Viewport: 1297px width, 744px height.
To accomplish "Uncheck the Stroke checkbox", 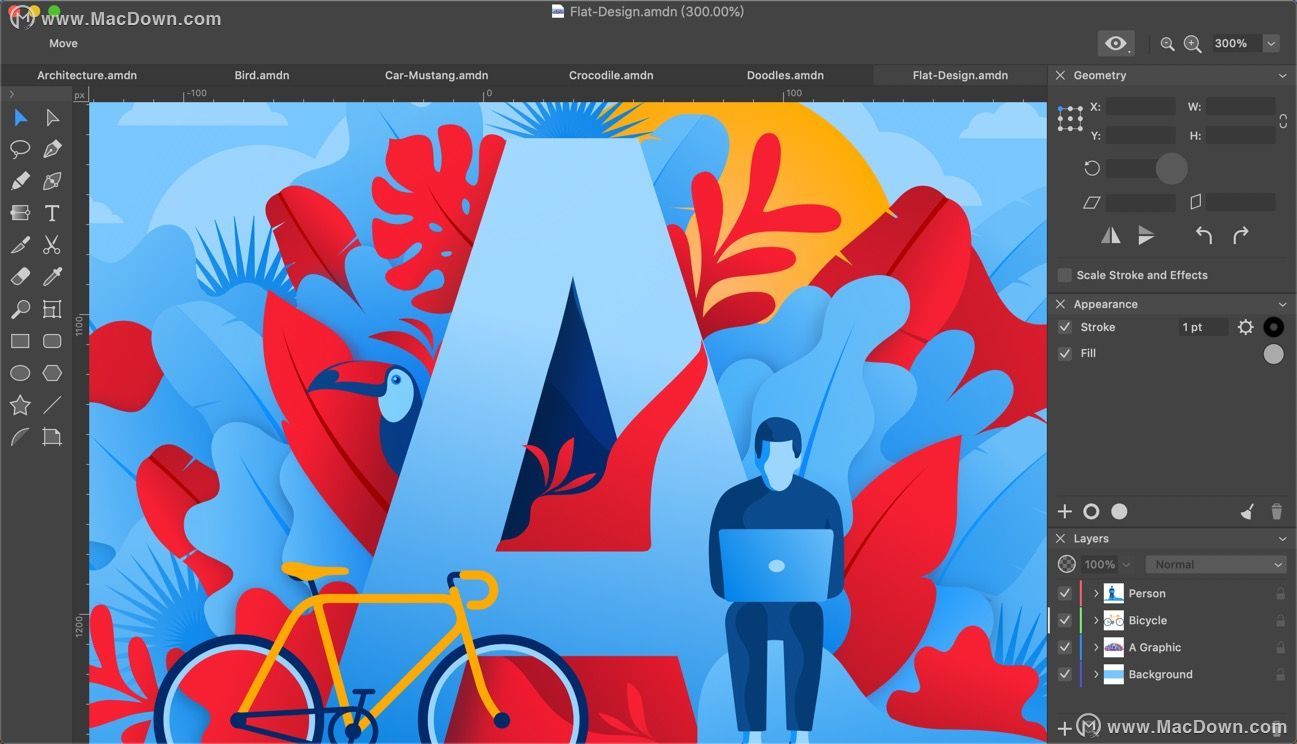I will click(x=1065, y=327).
